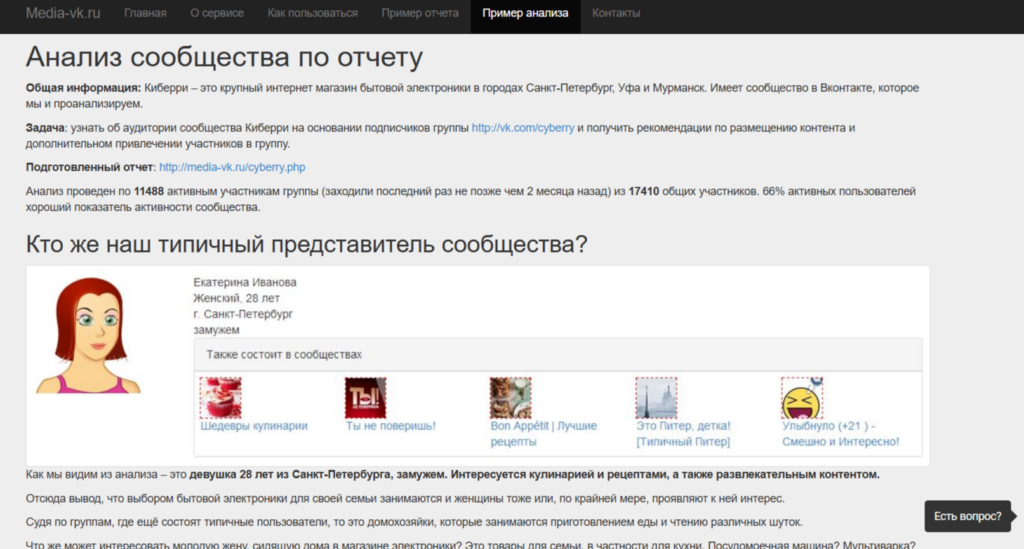Open the Главная menu item
1024x549 pixels.
[145, 13]
